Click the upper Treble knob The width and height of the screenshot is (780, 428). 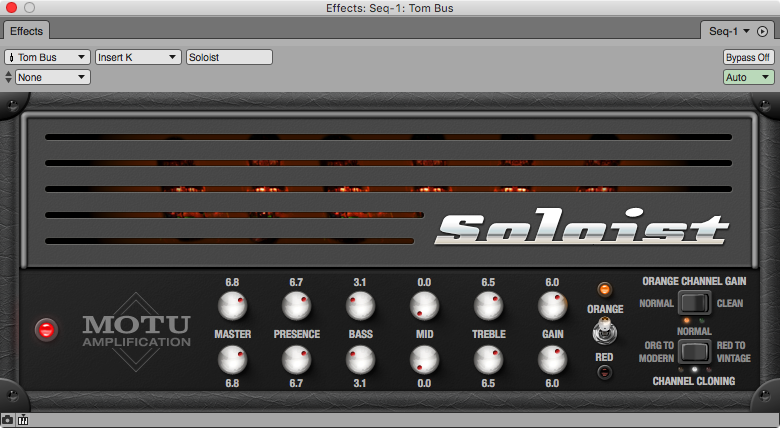[488, 305]
